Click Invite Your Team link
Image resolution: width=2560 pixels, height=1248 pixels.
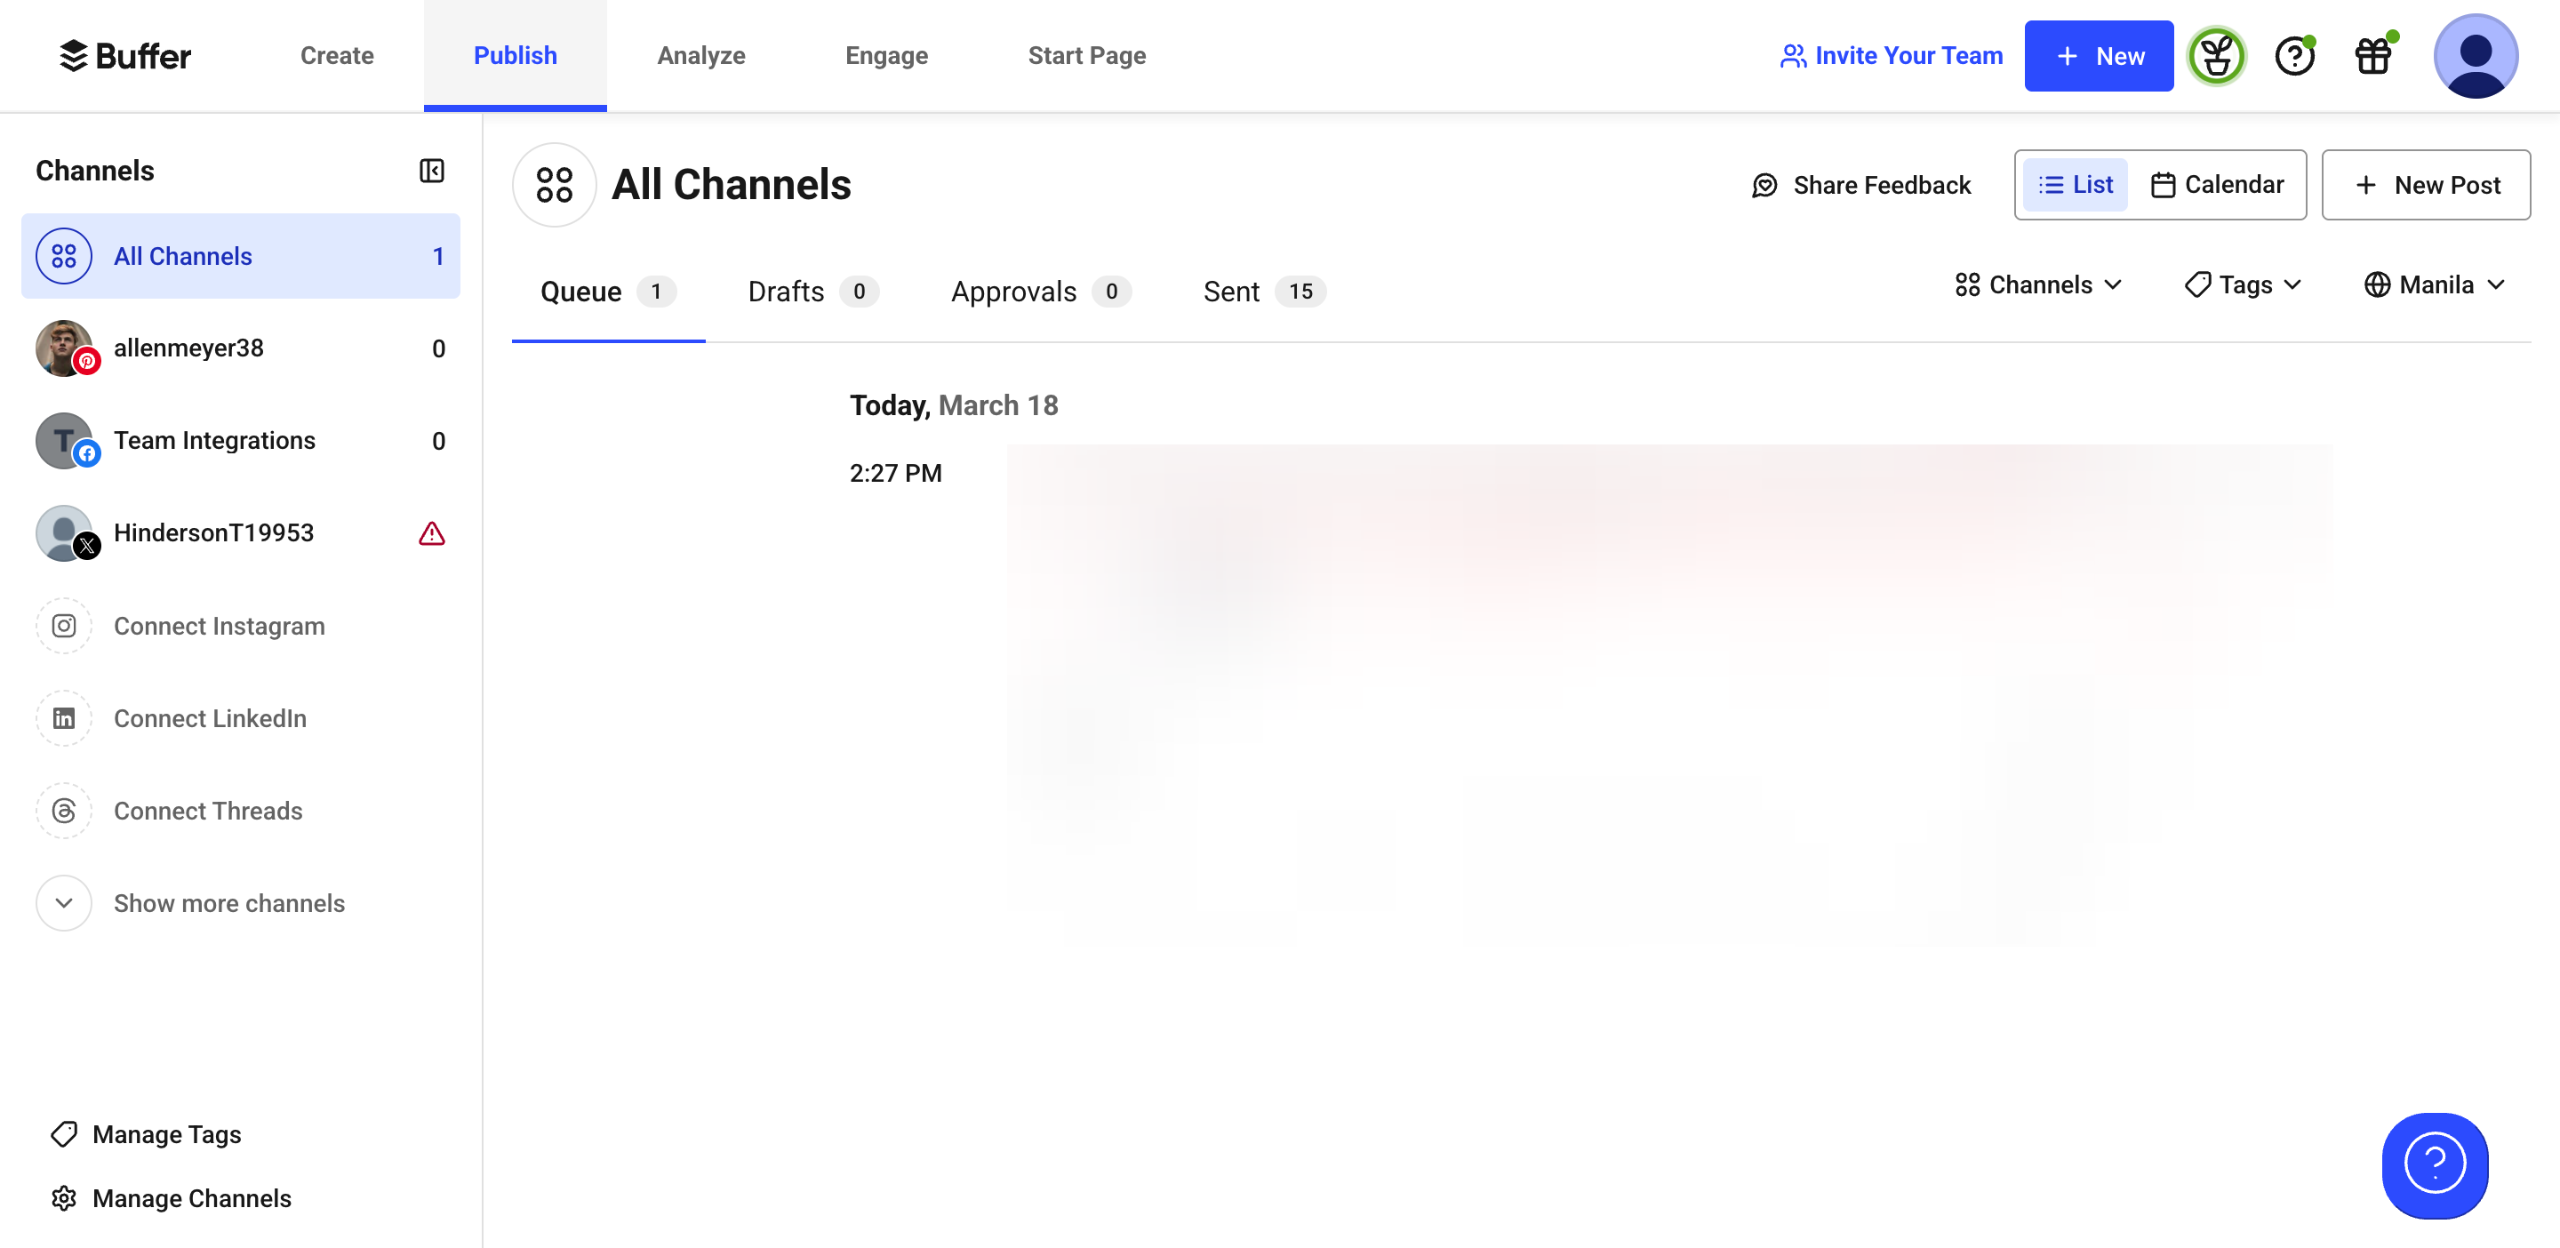(1891, 56)
